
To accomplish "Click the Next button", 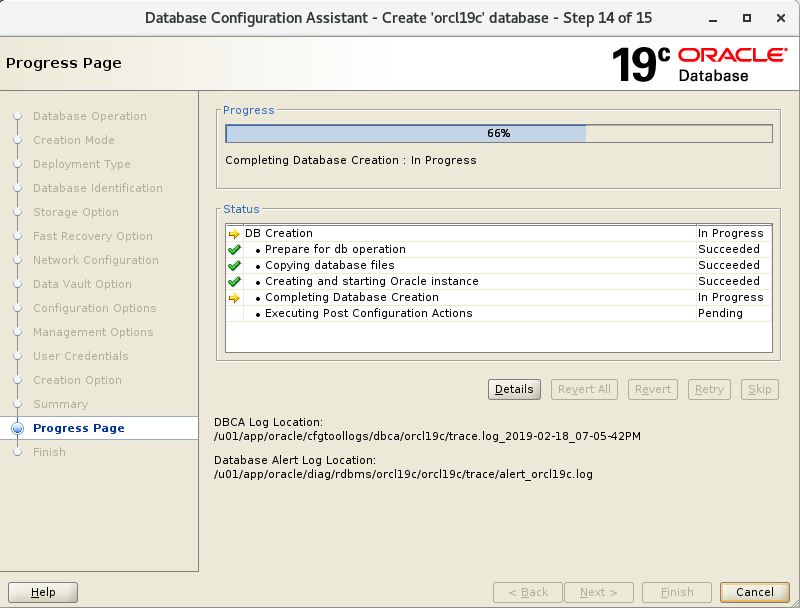I will tap(599, 592).
